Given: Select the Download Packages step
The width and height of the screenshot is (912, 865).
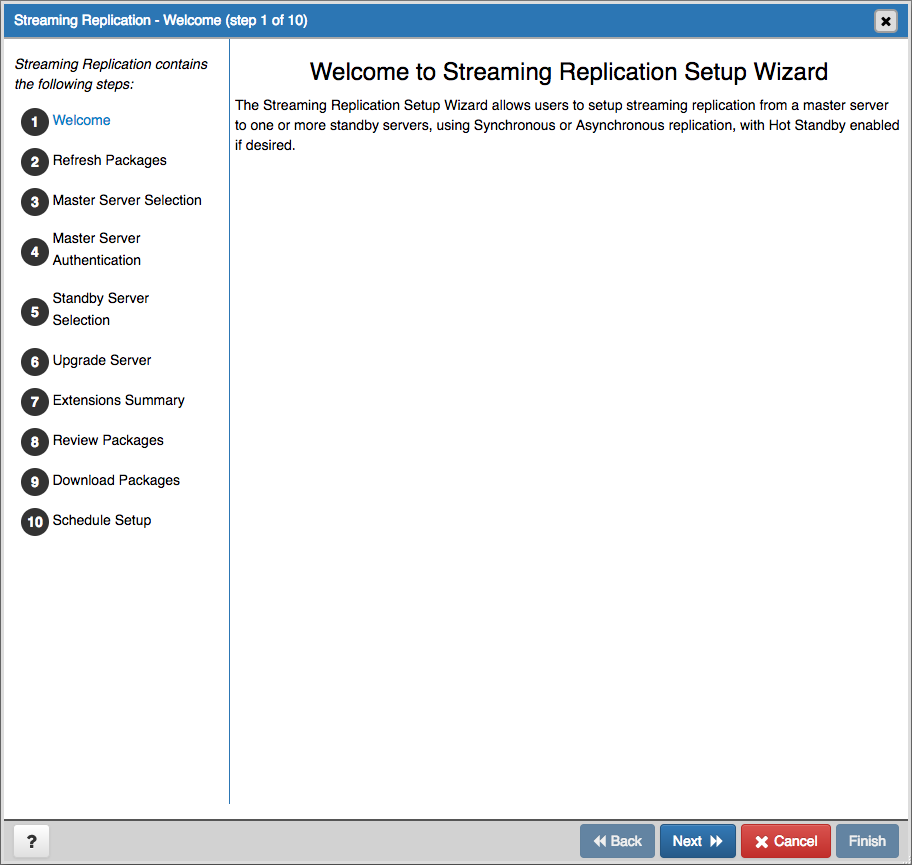Looking at the screenshot, I should (116, 480).
